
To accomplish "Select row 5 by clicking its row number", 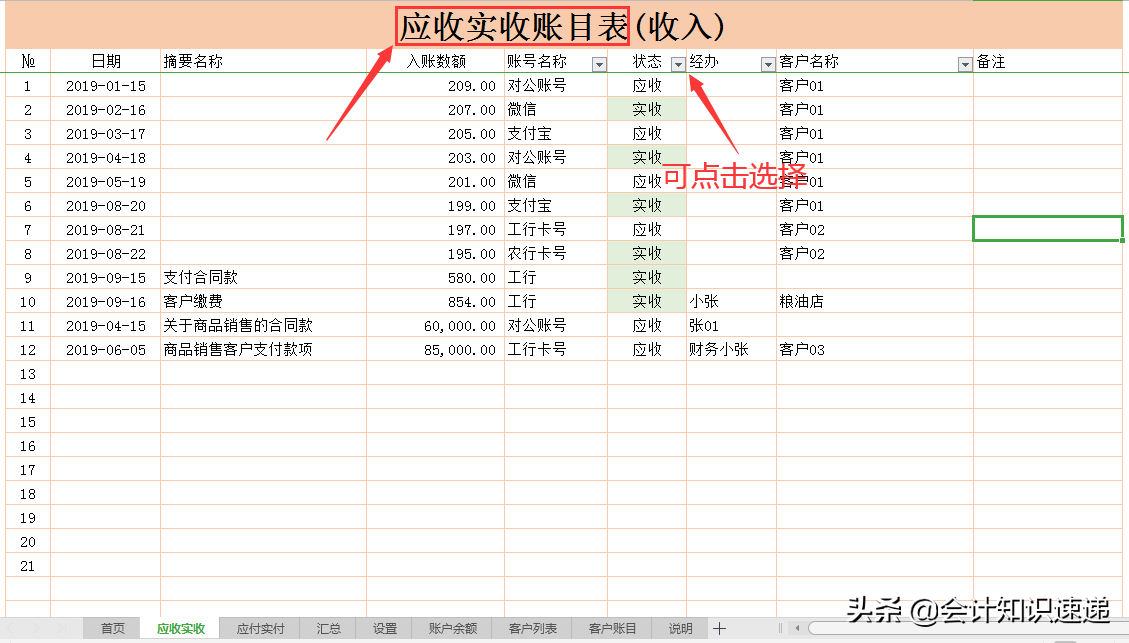I will point(27,181).
